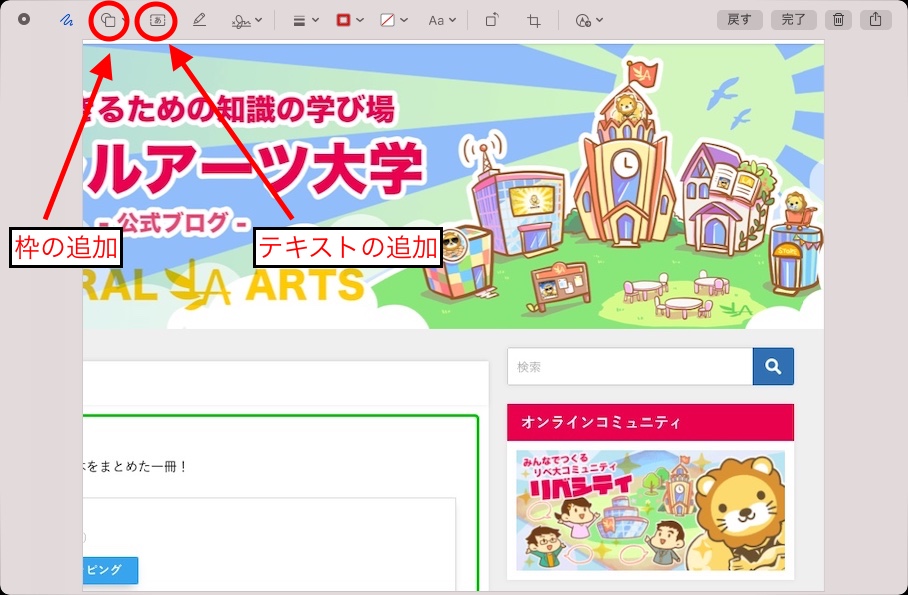
Task: Open the リベシティ community banner thumbnail
Action: [650, 510]
